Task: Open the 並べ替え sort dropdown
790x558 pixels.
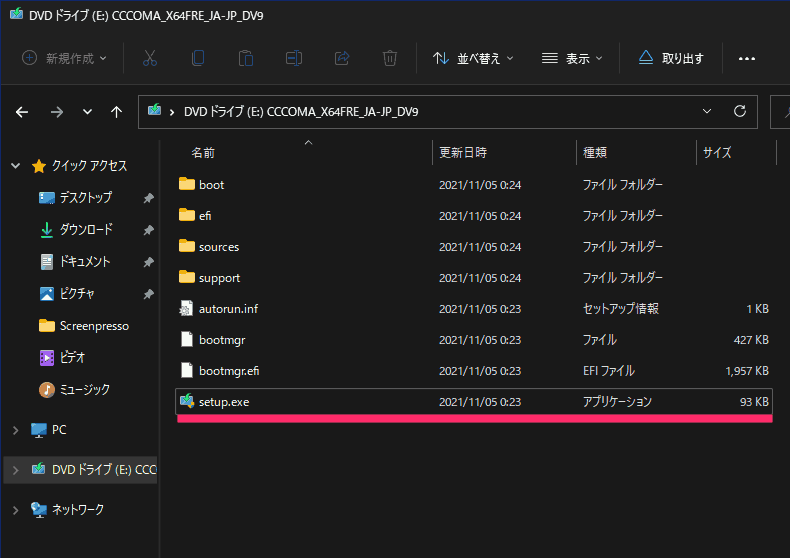Action: coord(473,58)
